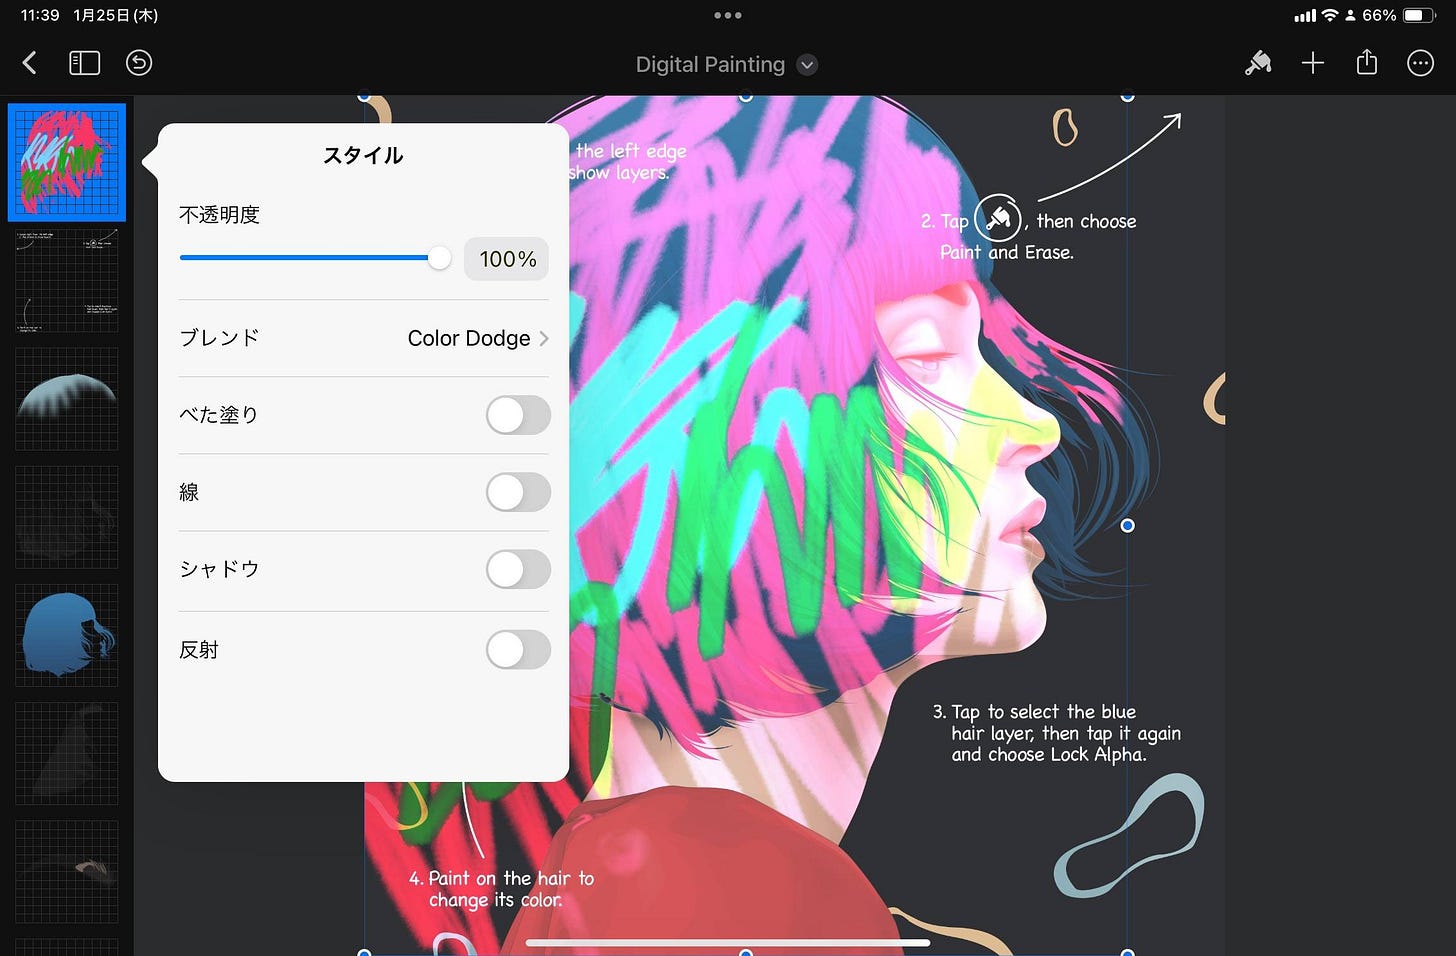Tap the Wi-Fi status icon
Viewport: 1456px width, 956px height.
pos(1330,15)
